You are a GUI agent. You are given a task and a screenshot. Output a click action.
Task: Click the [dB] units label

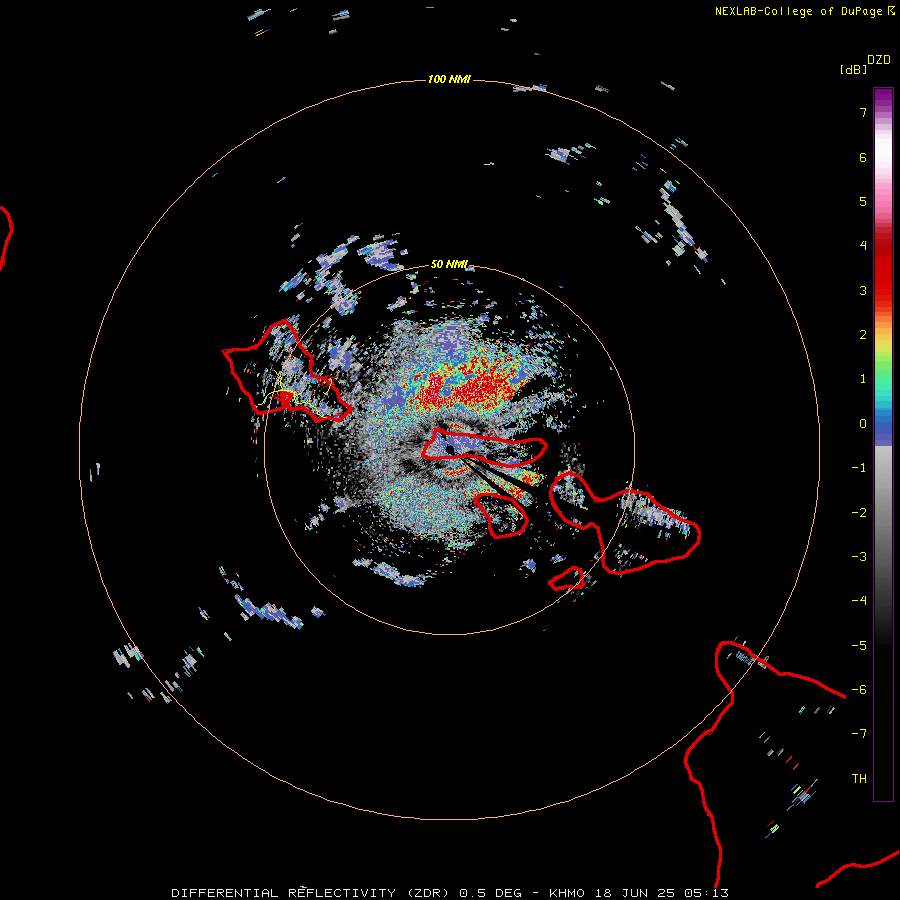(854, 69)
